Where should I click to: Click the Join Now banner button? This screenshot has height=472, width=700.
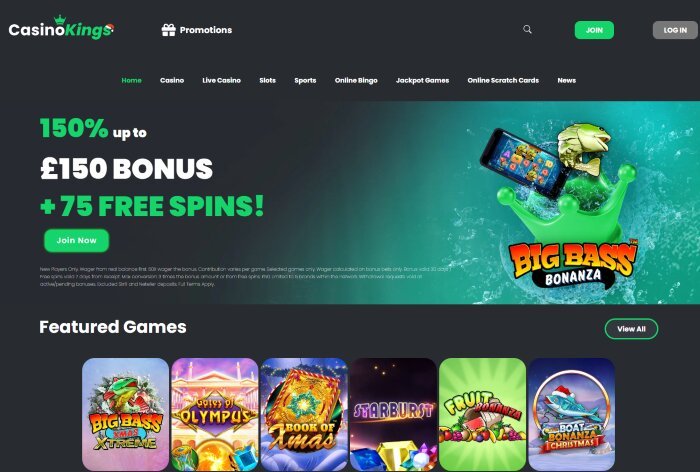click(x=76, y=241)
